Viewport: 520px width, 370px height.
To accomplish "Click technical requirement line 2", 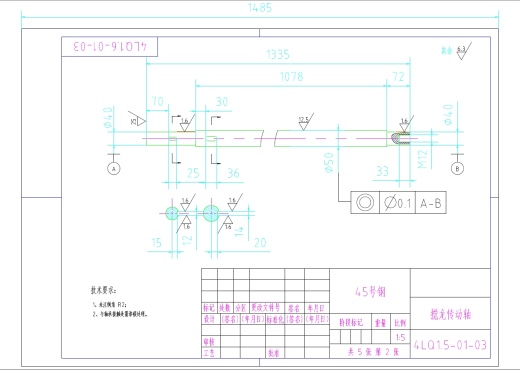I will point(120,314).
